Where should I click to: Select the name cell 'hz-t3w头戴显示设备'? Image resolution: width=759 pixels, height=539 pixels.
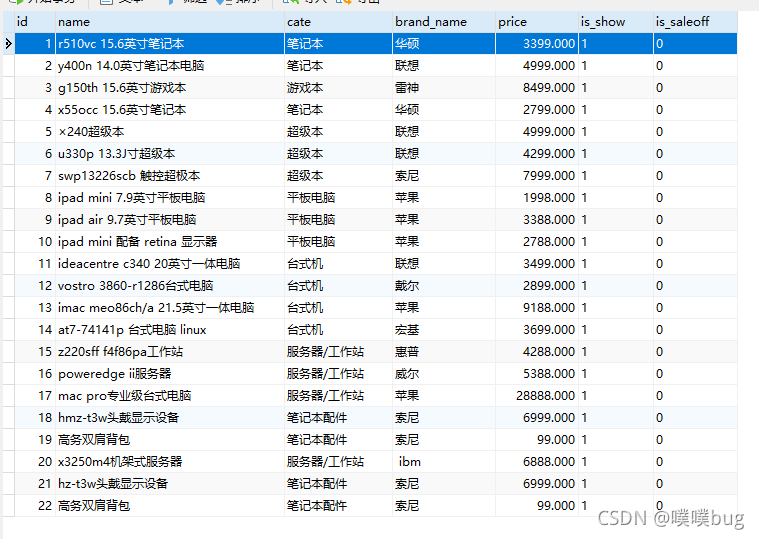point(169,484)
